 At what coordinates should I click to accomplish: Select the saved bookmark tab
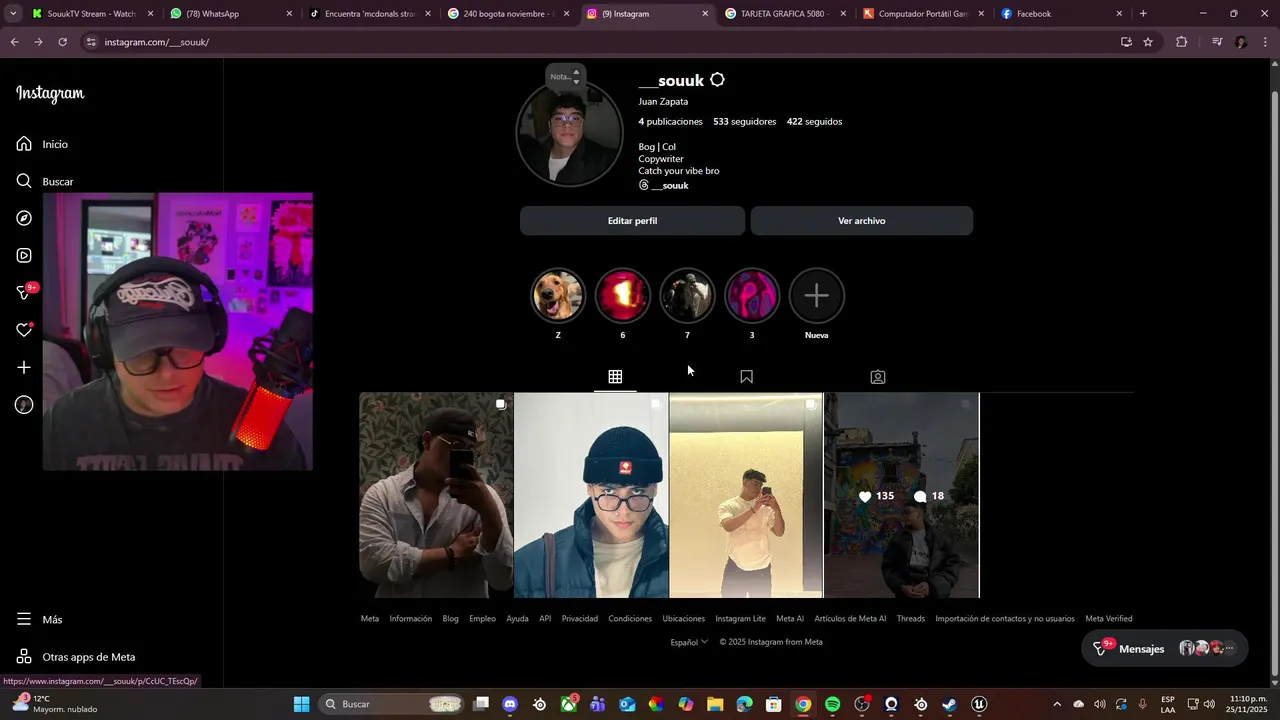point(746,377)
